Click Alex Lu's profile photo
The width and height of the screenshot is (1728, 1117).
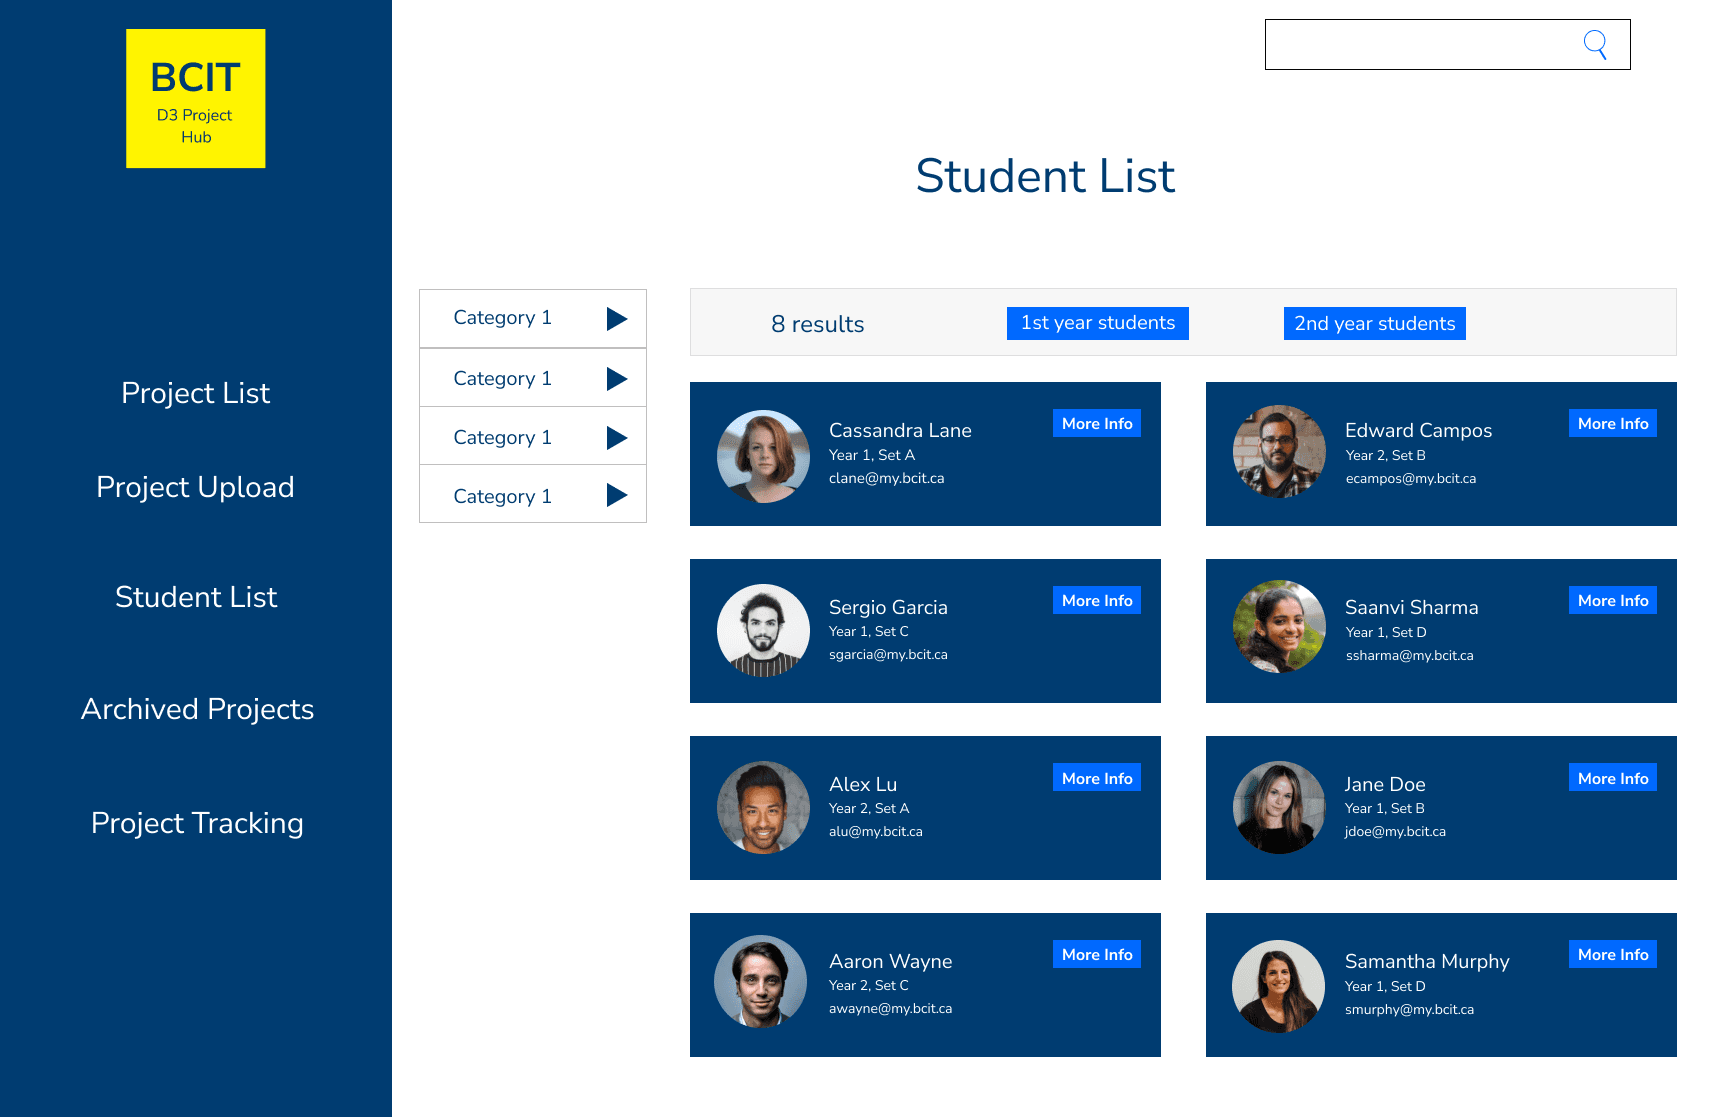(x=763, y=808)
